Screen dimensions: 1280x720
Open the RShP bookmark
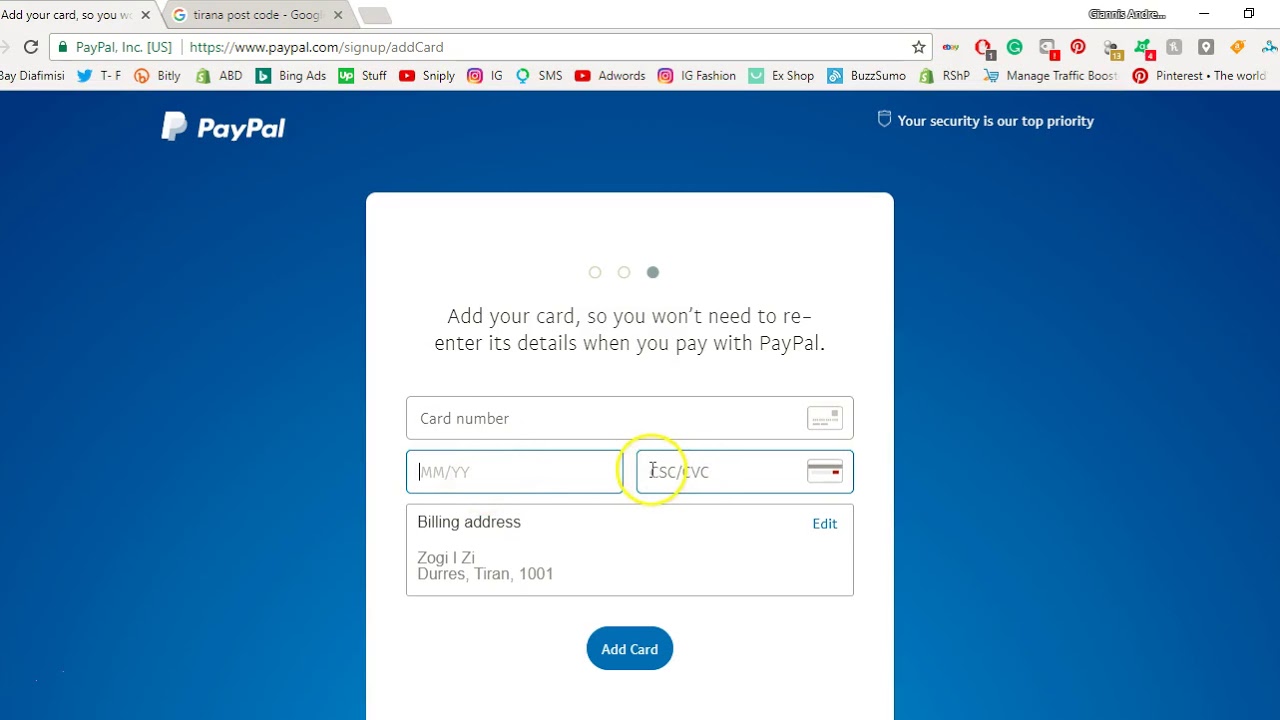coord(944,75)
